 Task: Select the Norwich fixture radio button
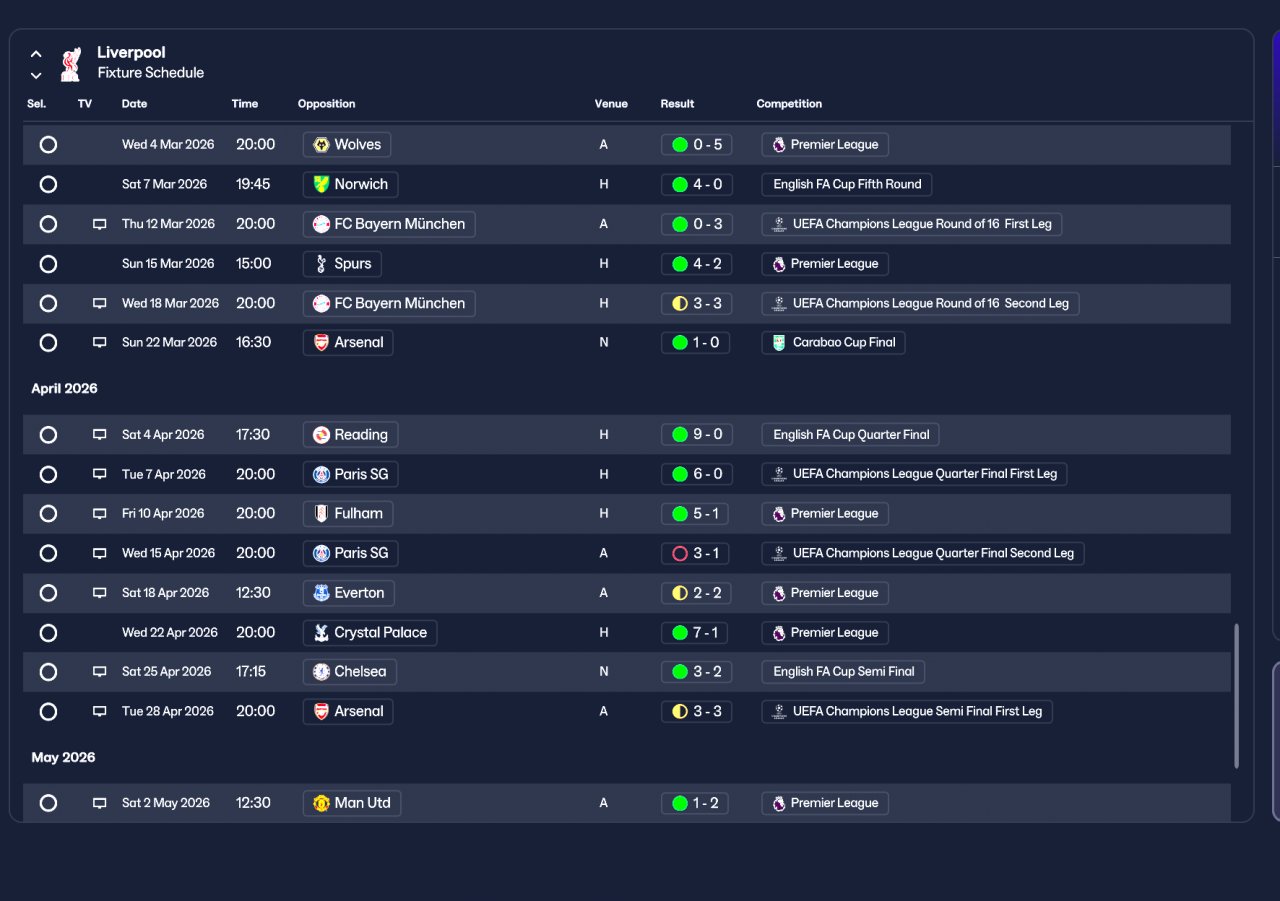point(48,184)
